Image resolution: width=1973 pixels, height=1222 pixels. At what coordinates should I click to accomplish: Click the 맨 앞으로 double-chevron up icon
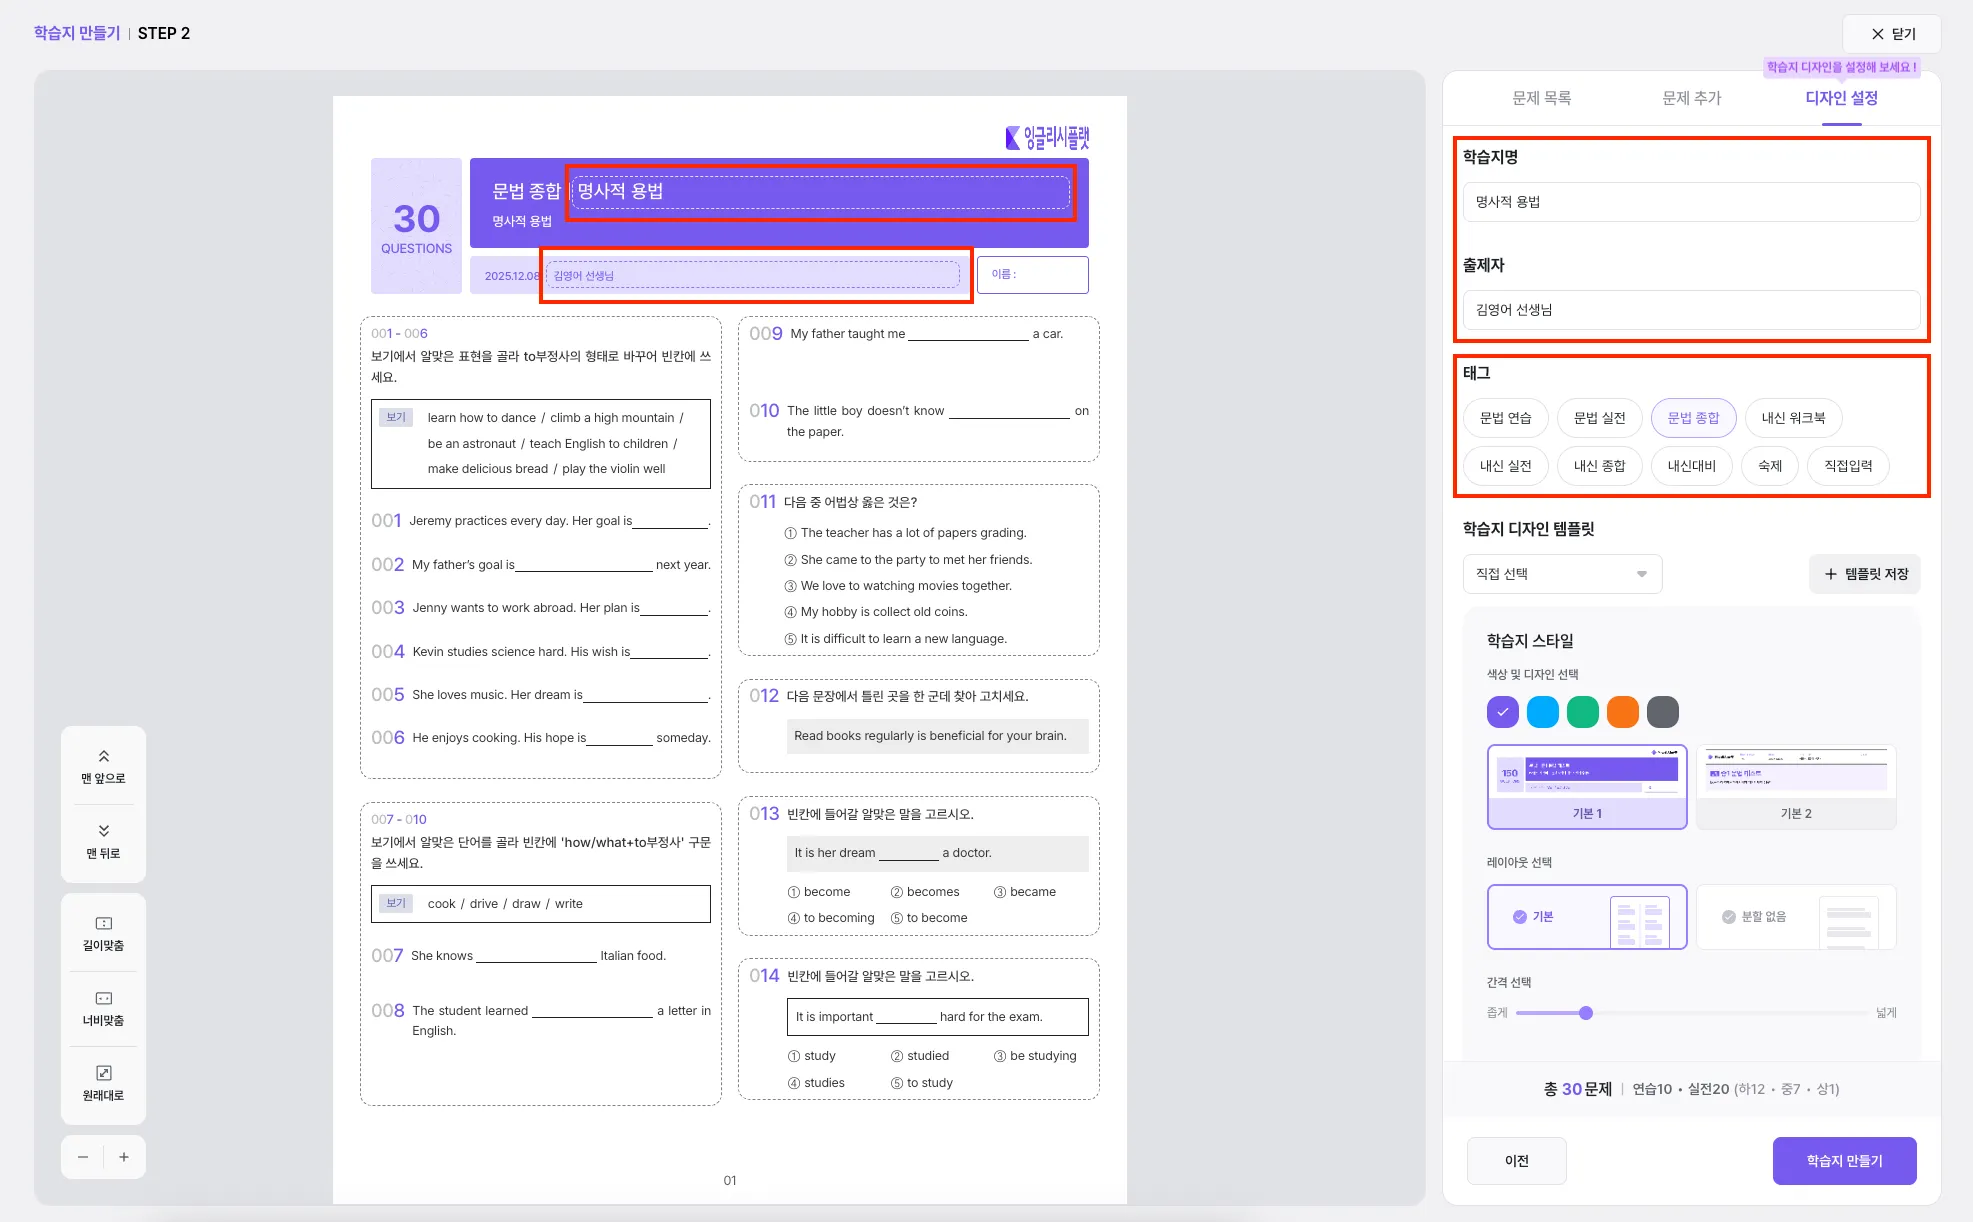(103, 757)
